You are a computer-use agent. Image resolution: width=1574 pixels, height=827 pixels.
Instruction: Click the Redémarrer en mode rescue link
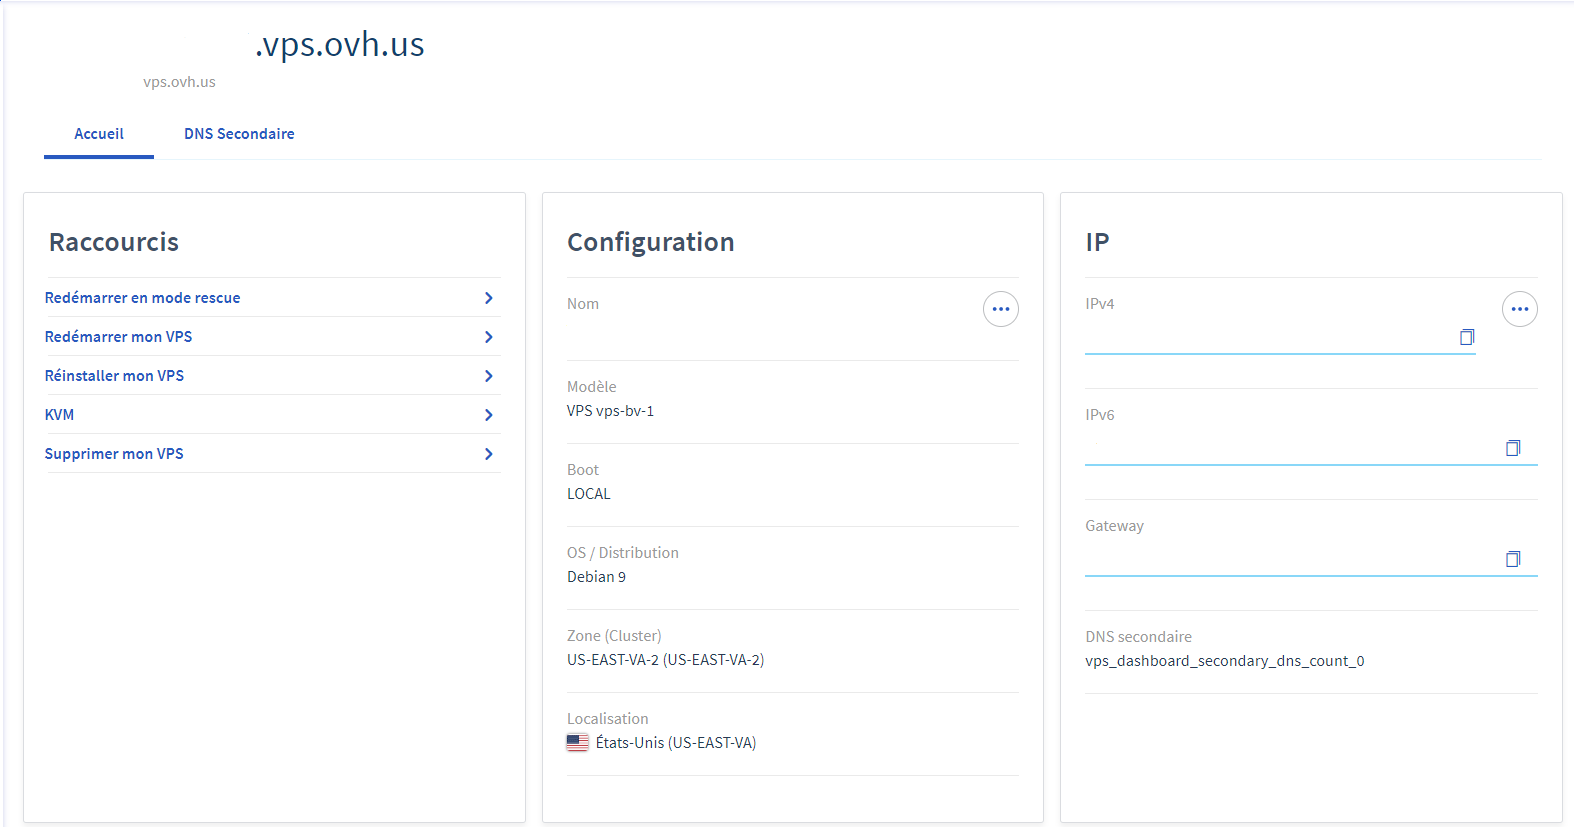click(x=143, y=298)
